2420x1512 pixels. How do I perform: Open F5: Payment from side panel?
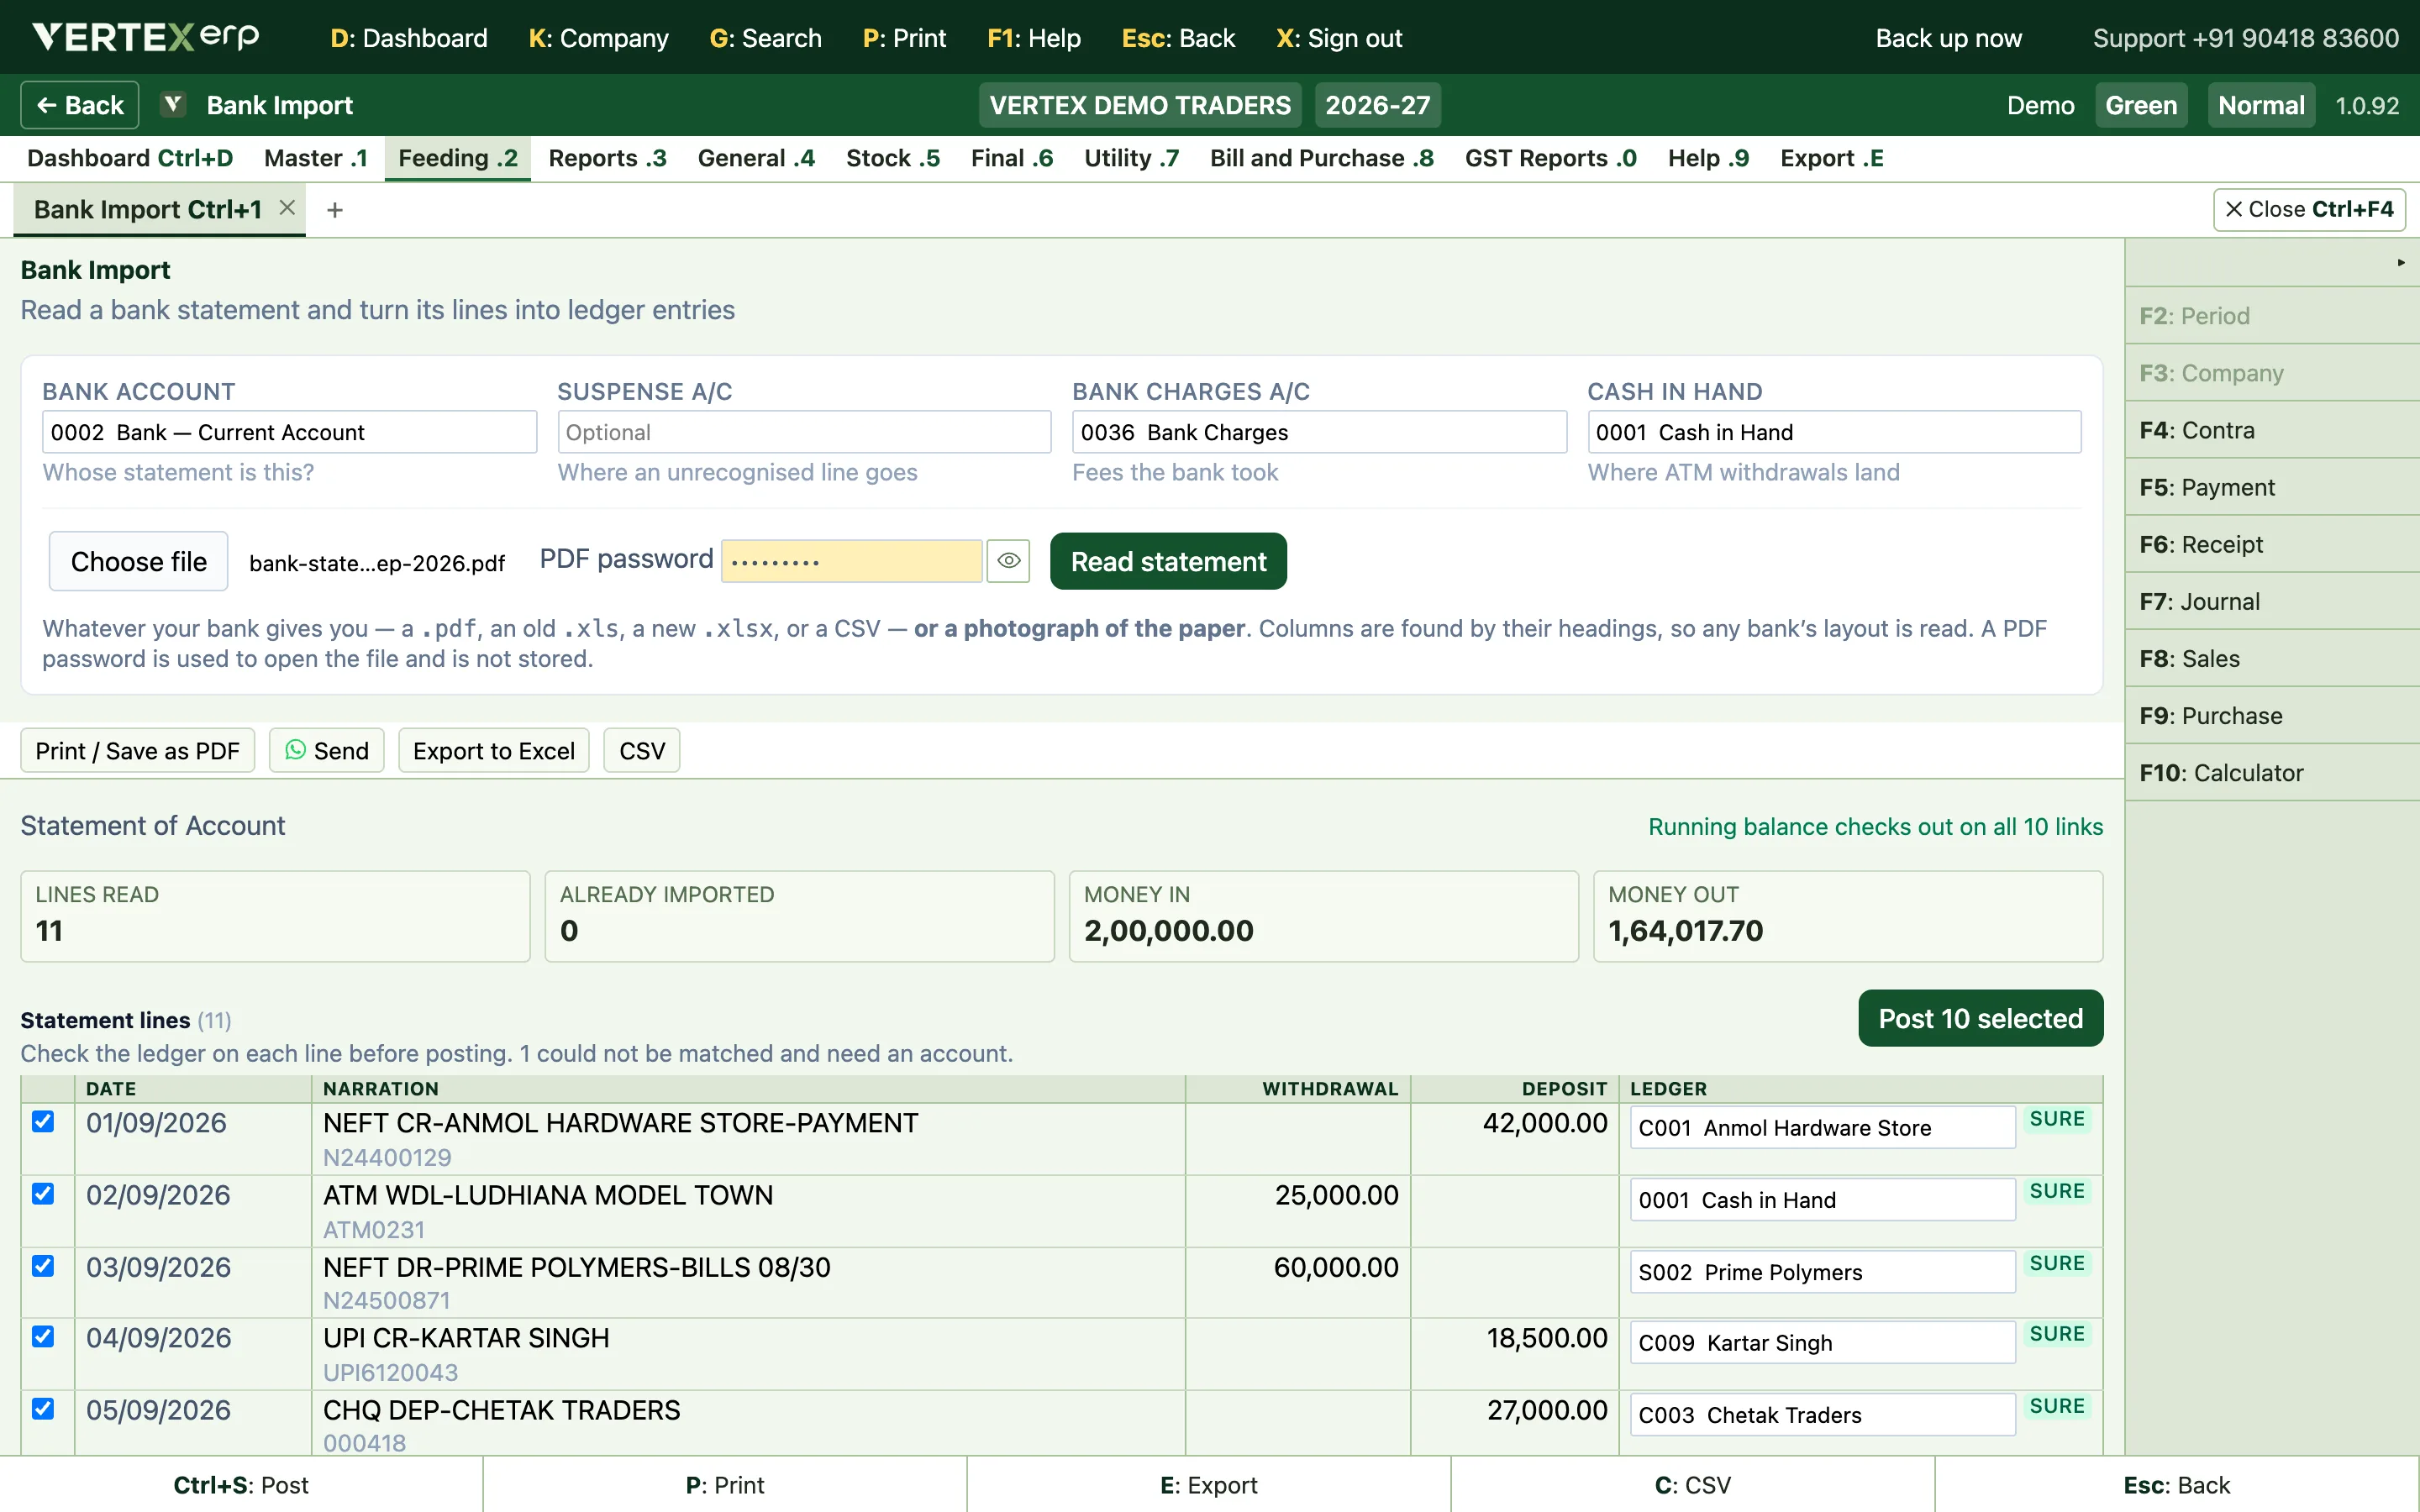(x=2272, y=487)
